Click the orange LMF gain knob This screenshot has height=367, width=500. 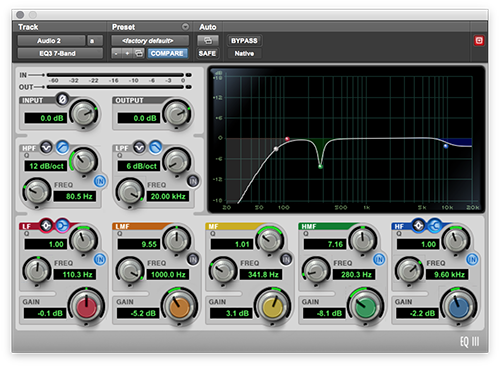[179, 306]
